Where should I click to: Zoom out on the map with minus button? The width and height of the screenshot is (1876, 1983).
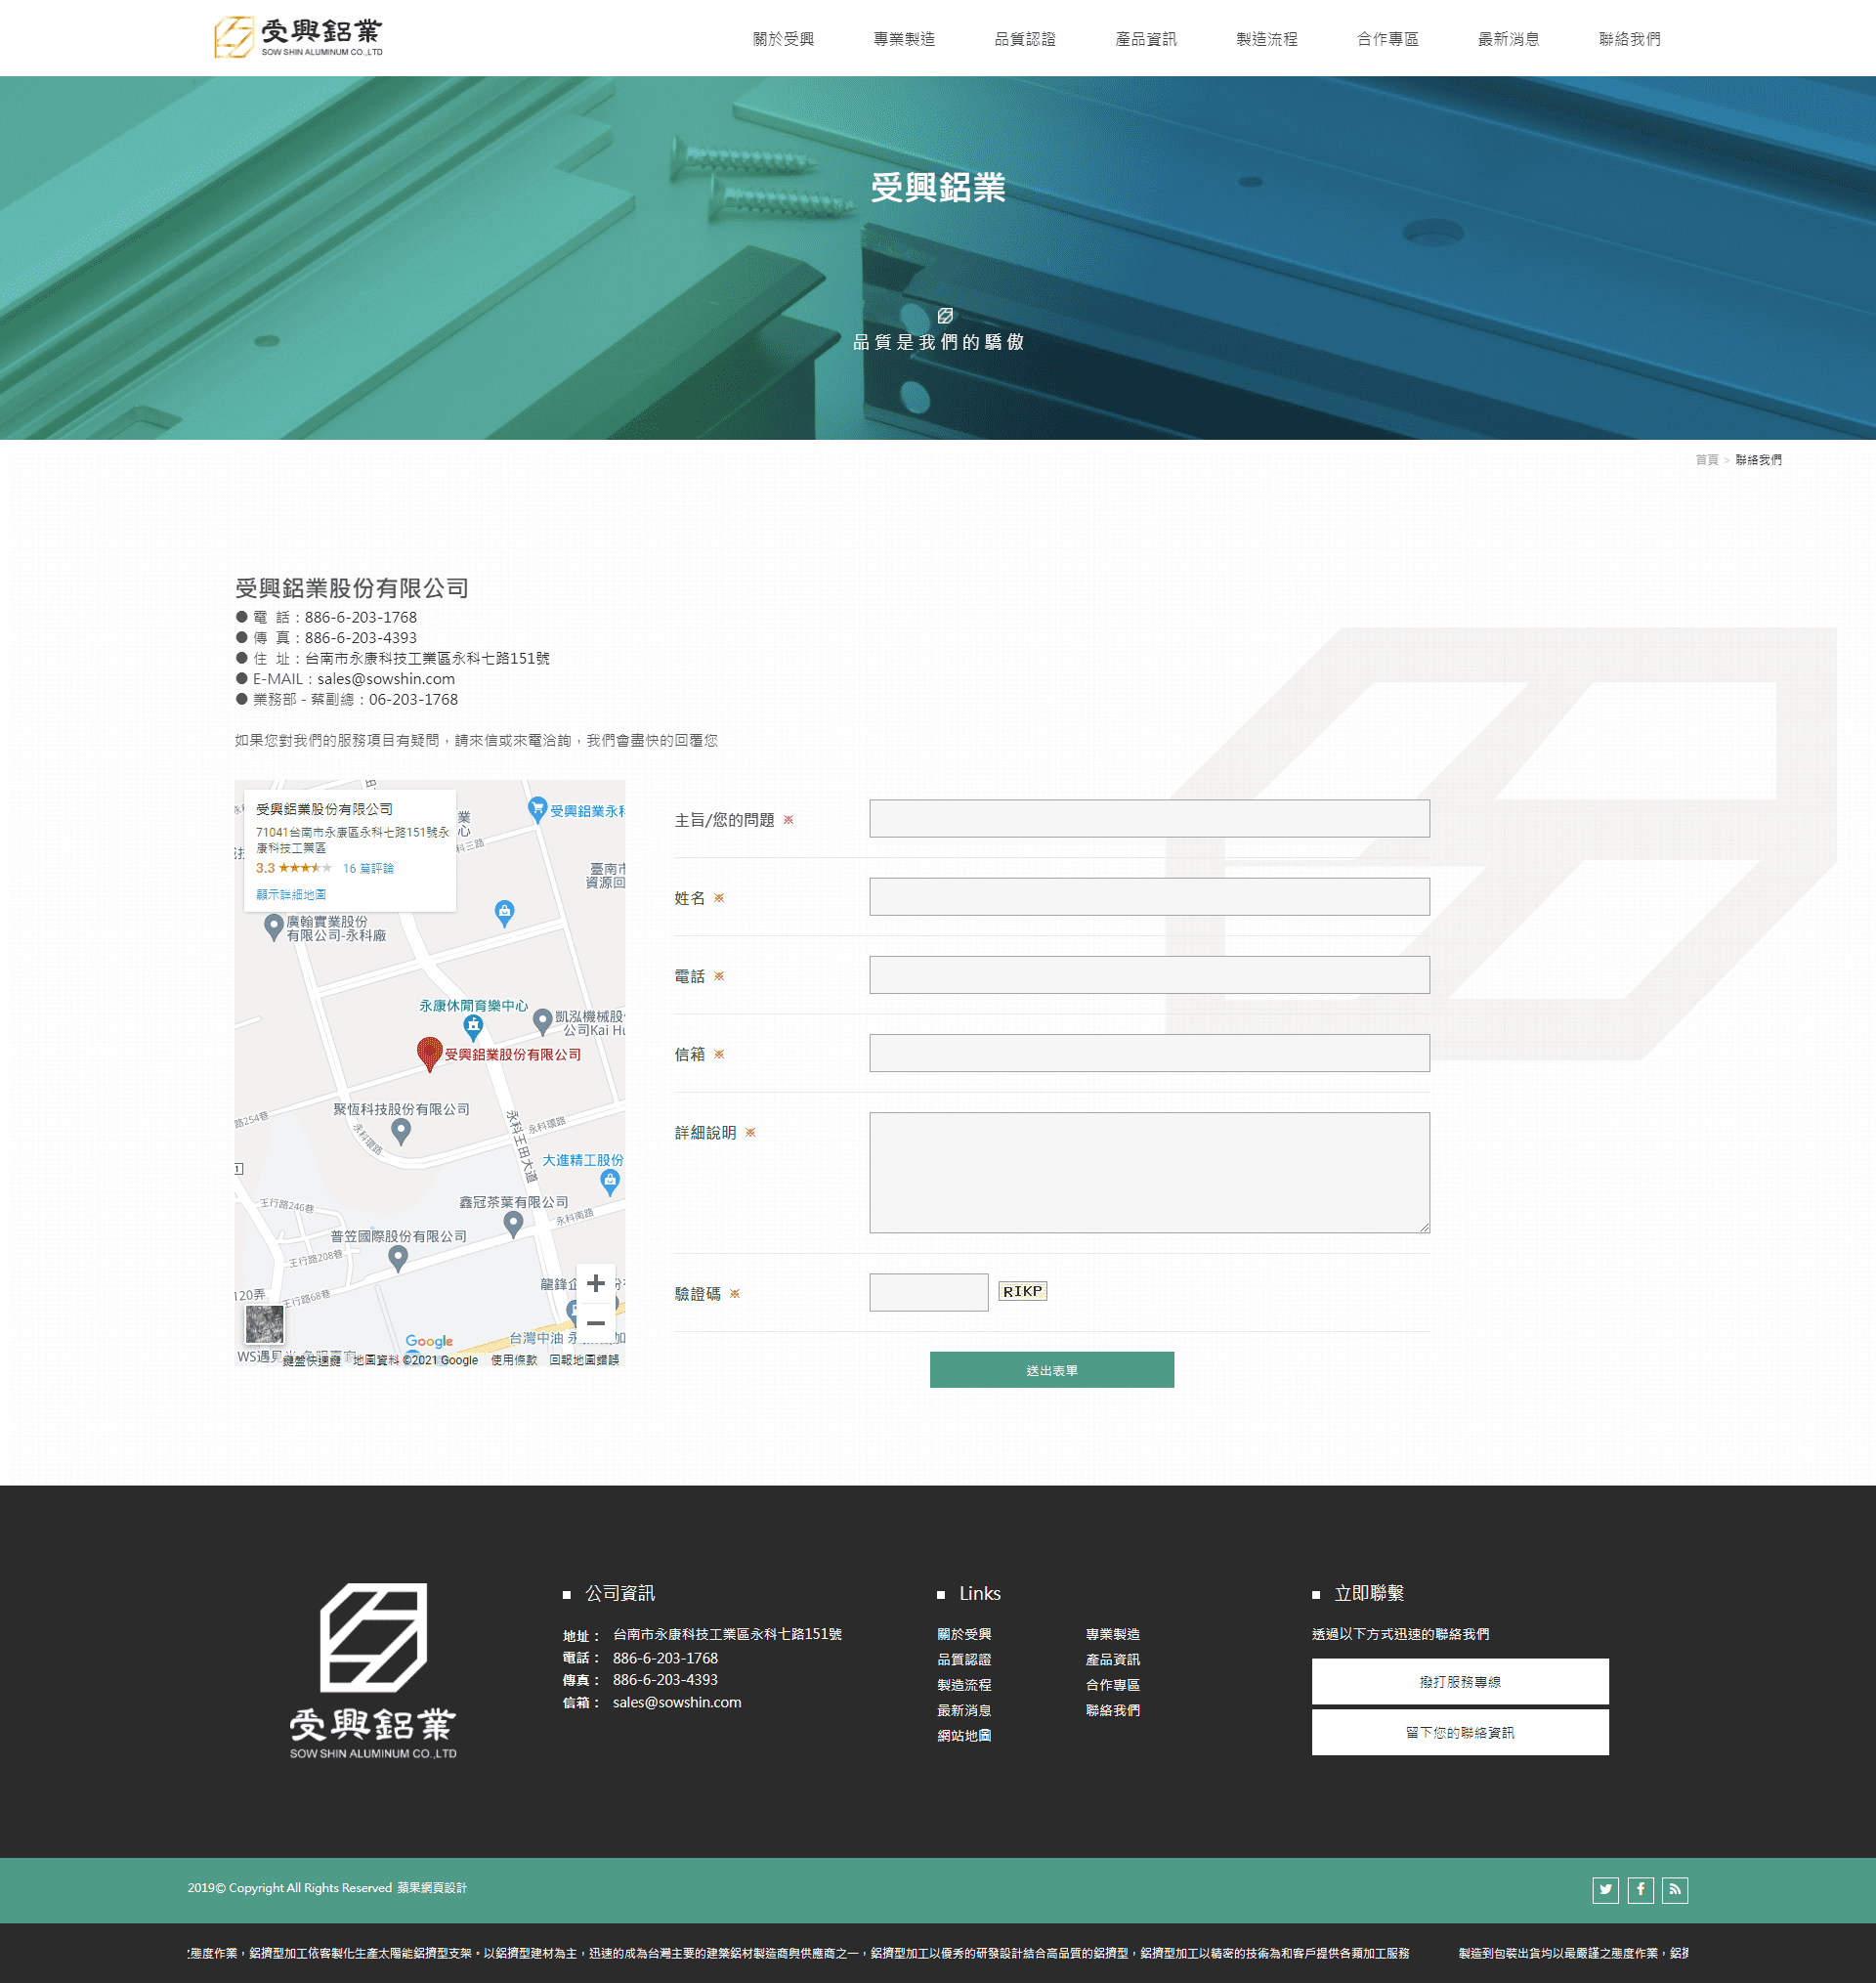[x=596, y=1323]
